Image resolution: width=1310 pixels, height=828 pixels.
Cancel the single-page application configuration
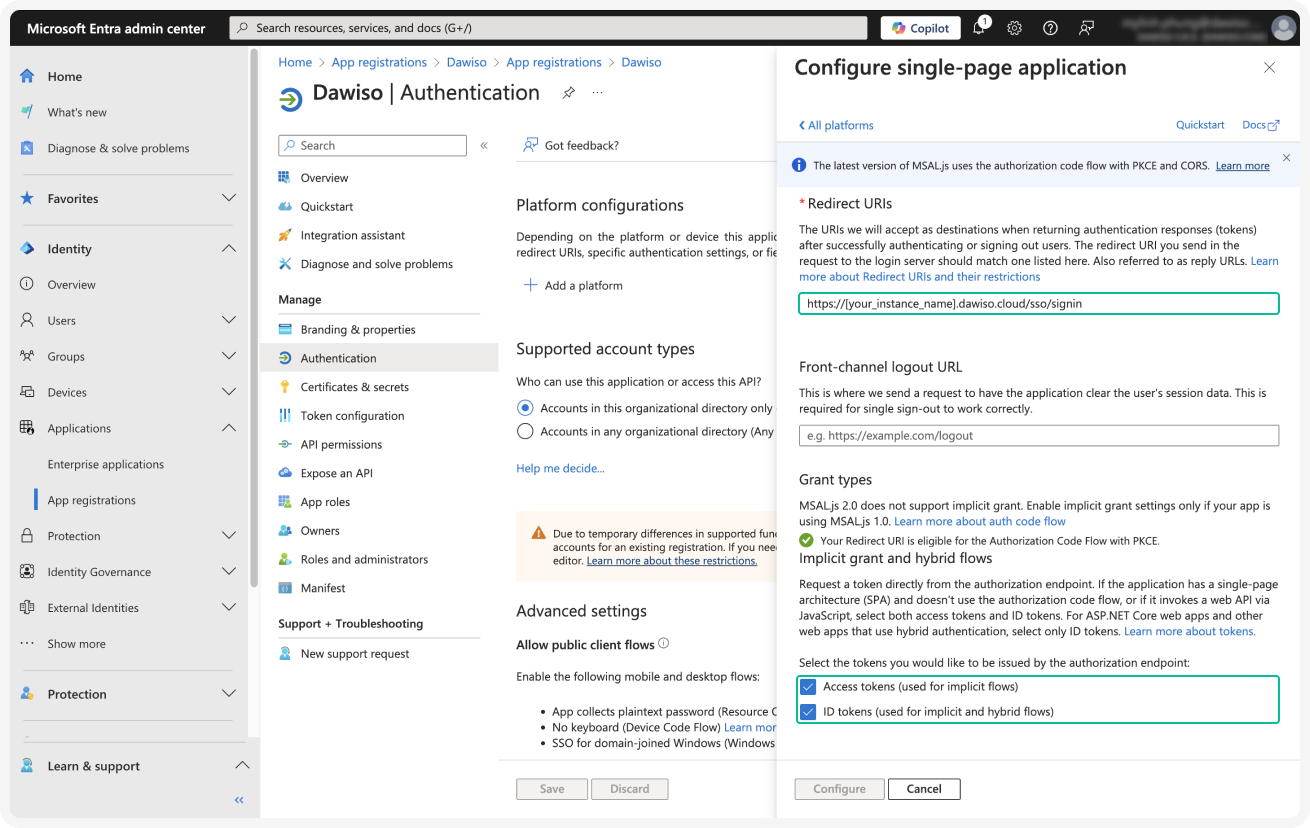(924, 789)
